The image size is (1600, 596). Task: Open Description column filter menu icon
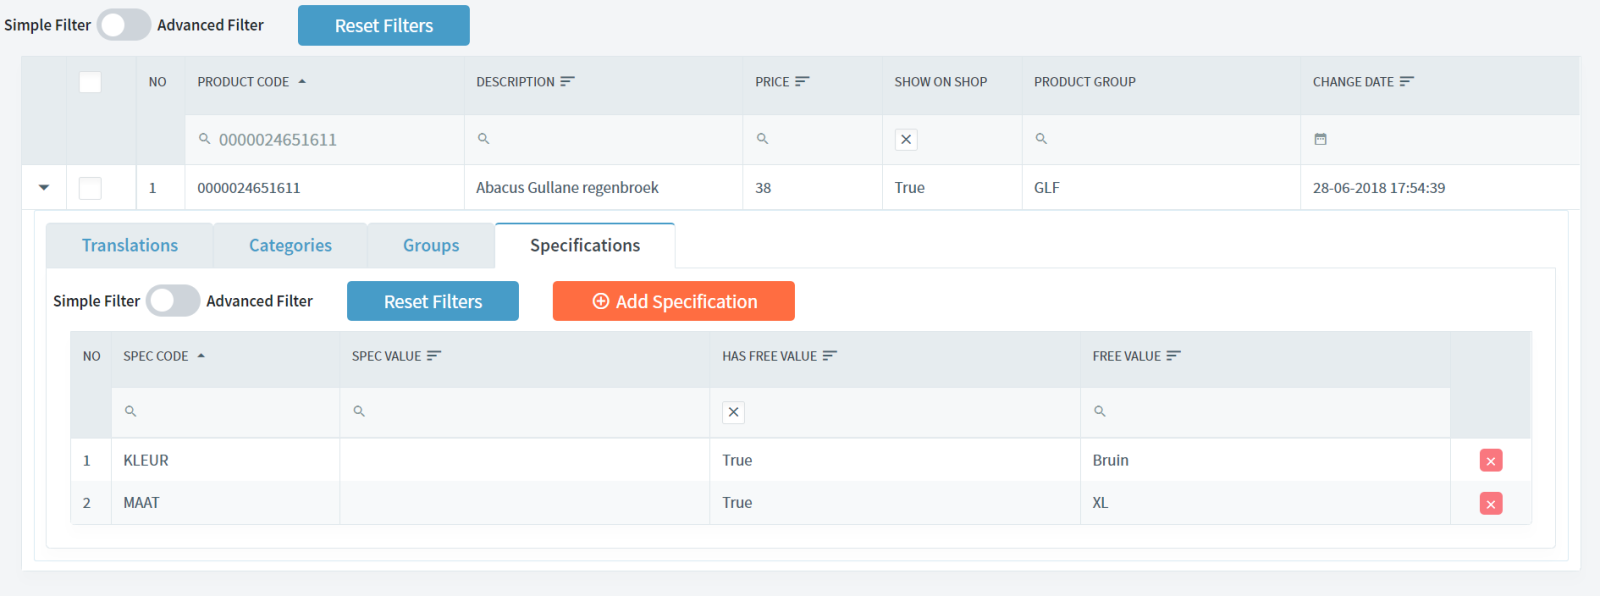pyautogui.click(x=567, y=82)
